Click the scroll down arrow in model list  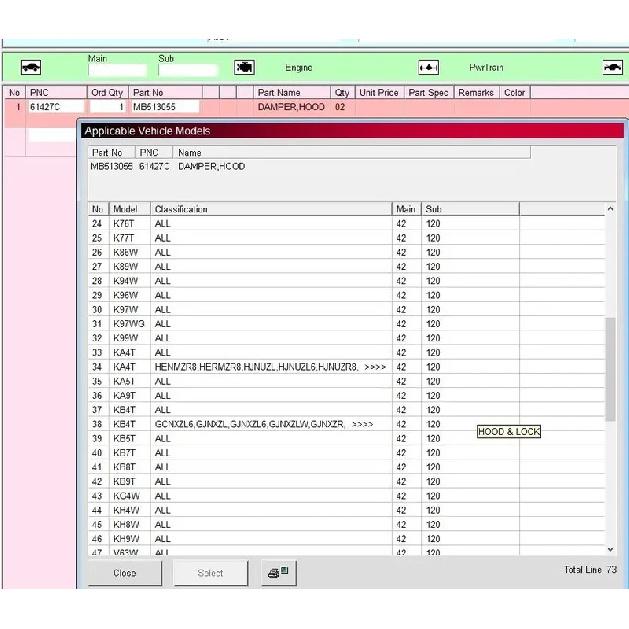tap(610, 550)
